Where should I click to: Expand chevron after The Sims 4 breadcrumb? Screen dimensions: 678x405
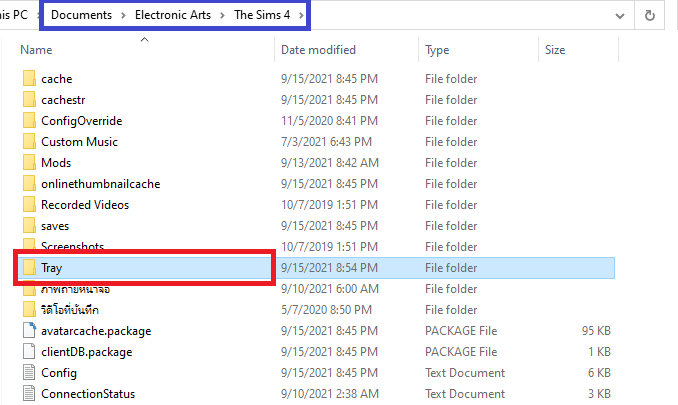[x=301, y=15]
